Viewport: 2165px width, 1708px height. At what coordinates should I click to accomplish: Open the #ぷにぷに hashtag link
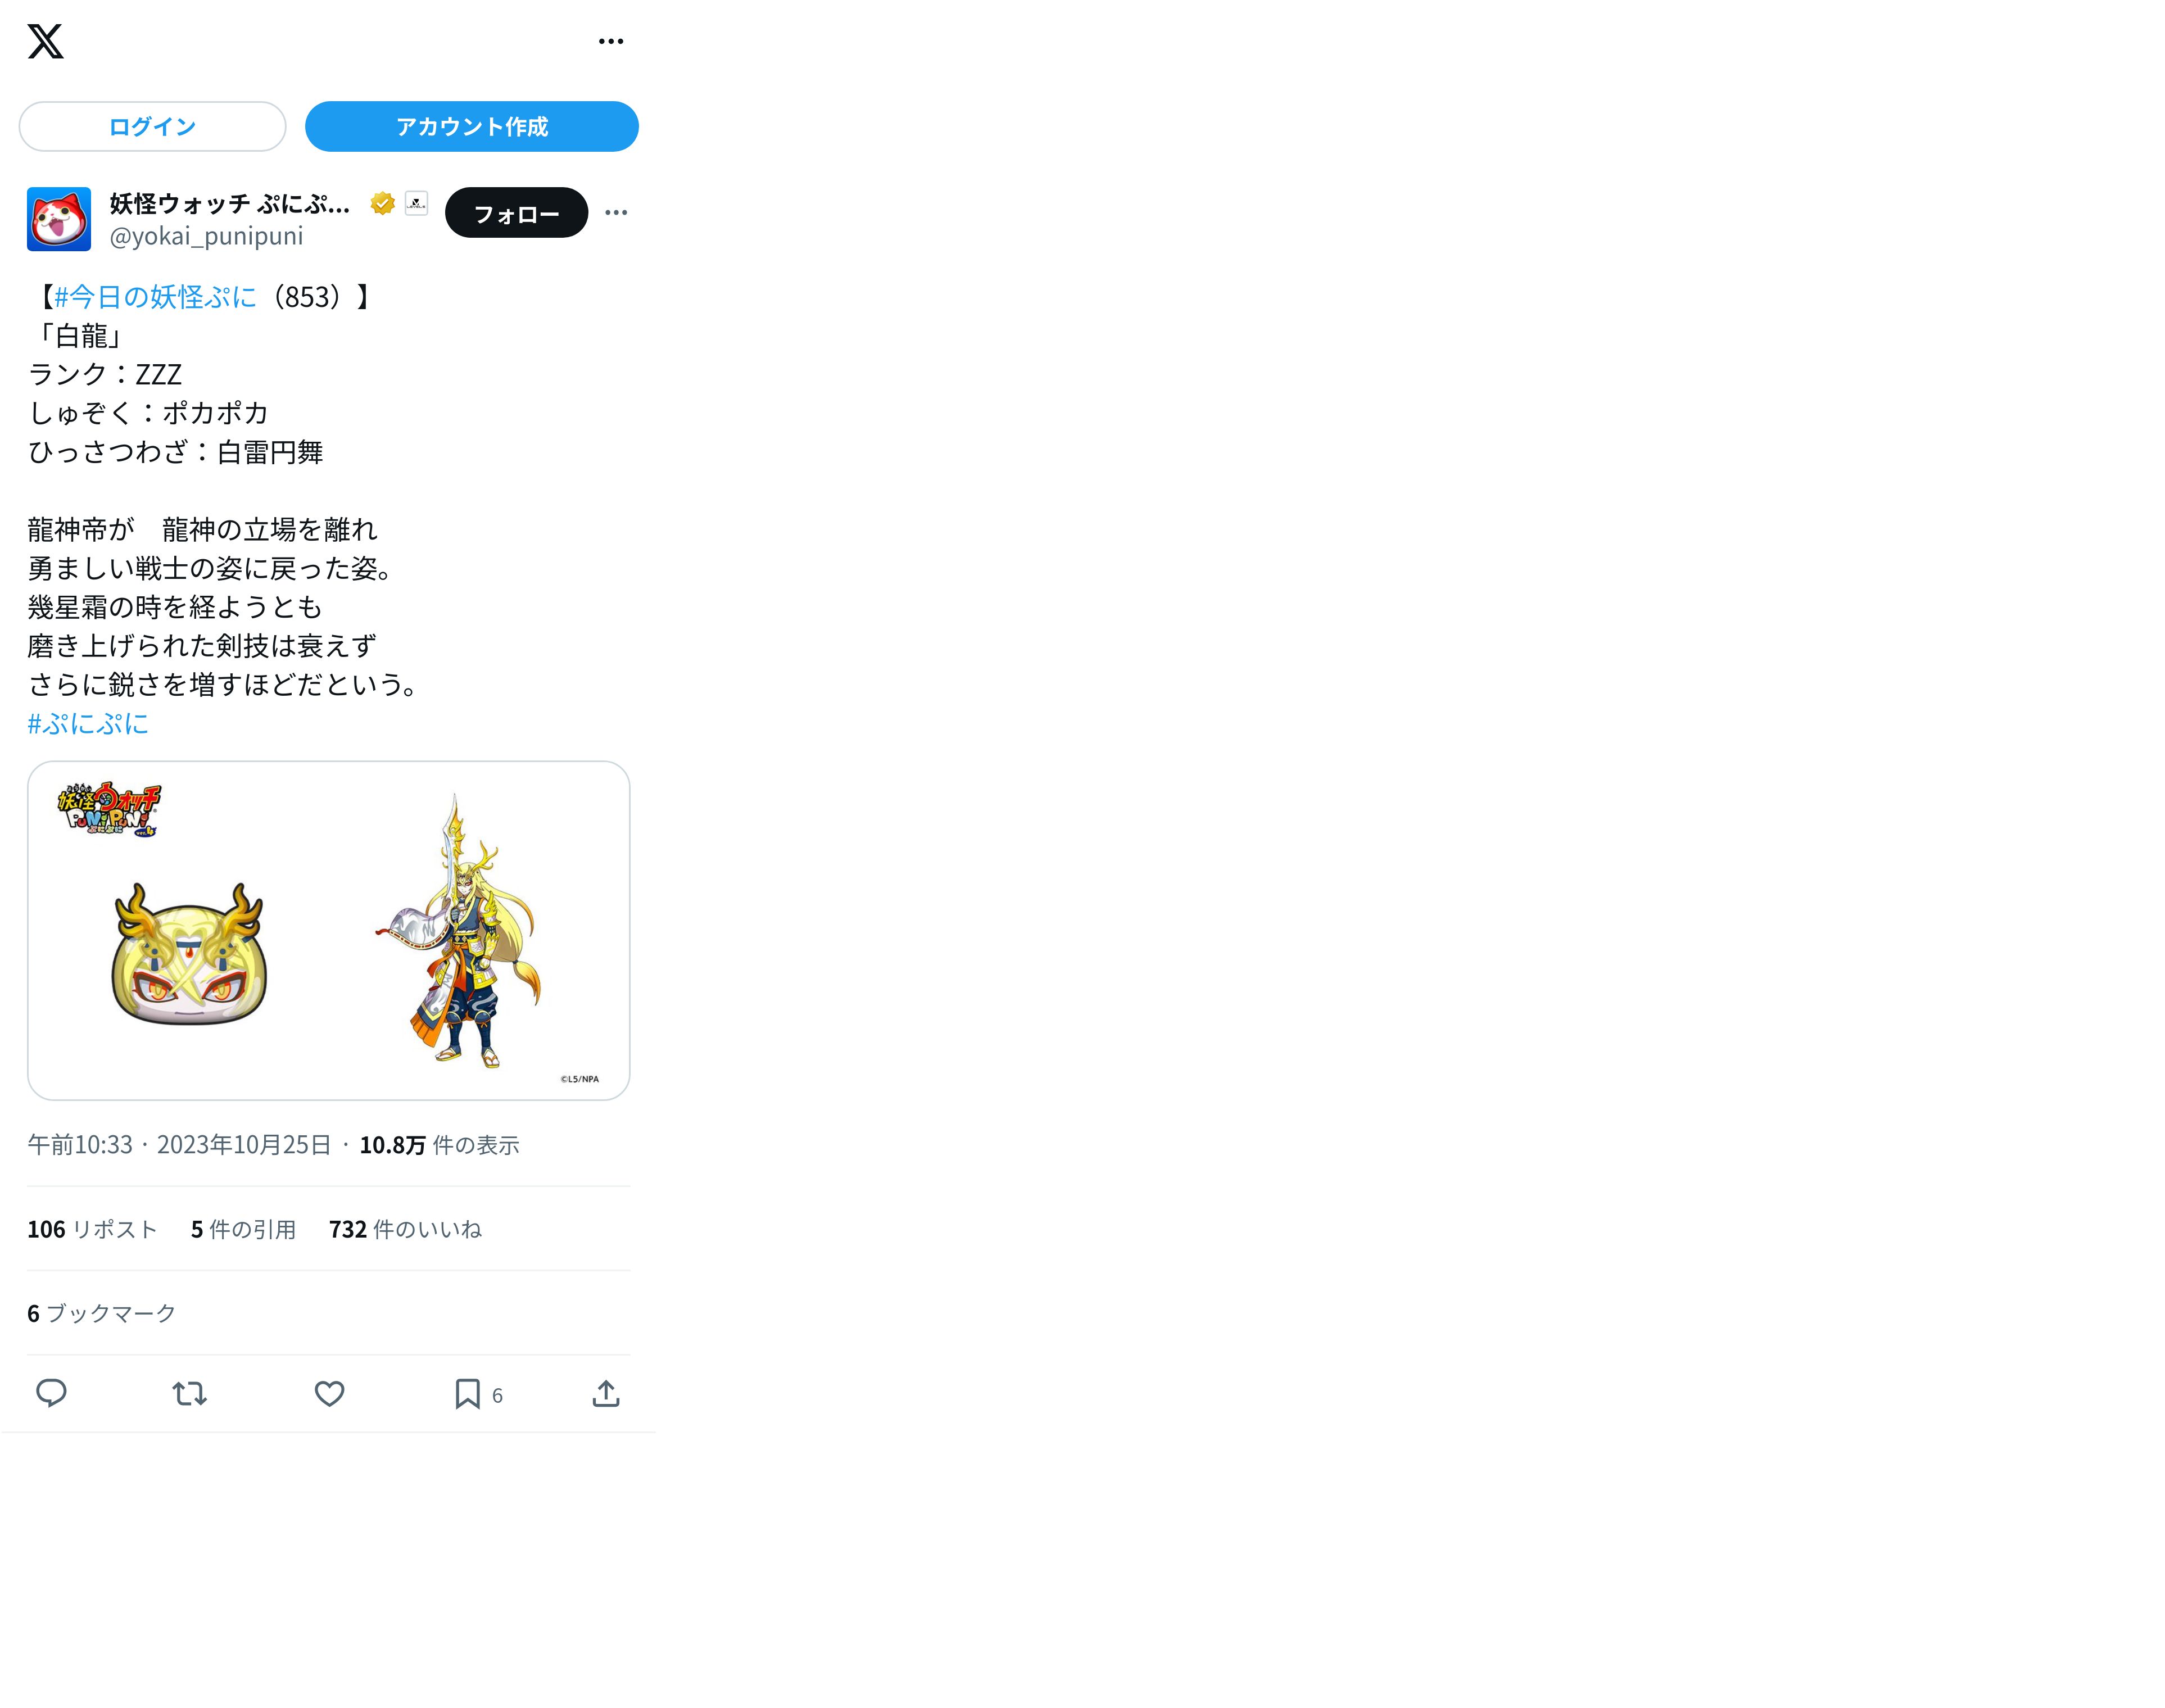pyautogui.click(x=88, y=724)
